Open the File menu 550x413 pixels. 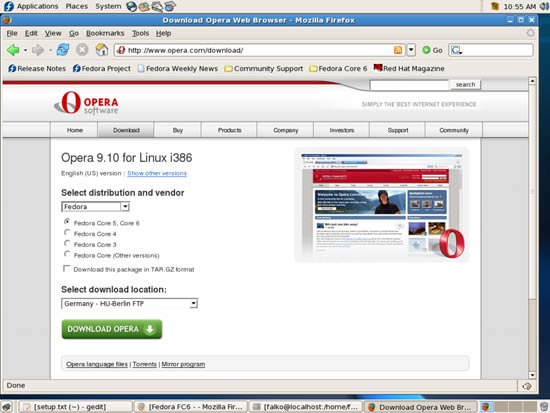(x=12, y=33)
